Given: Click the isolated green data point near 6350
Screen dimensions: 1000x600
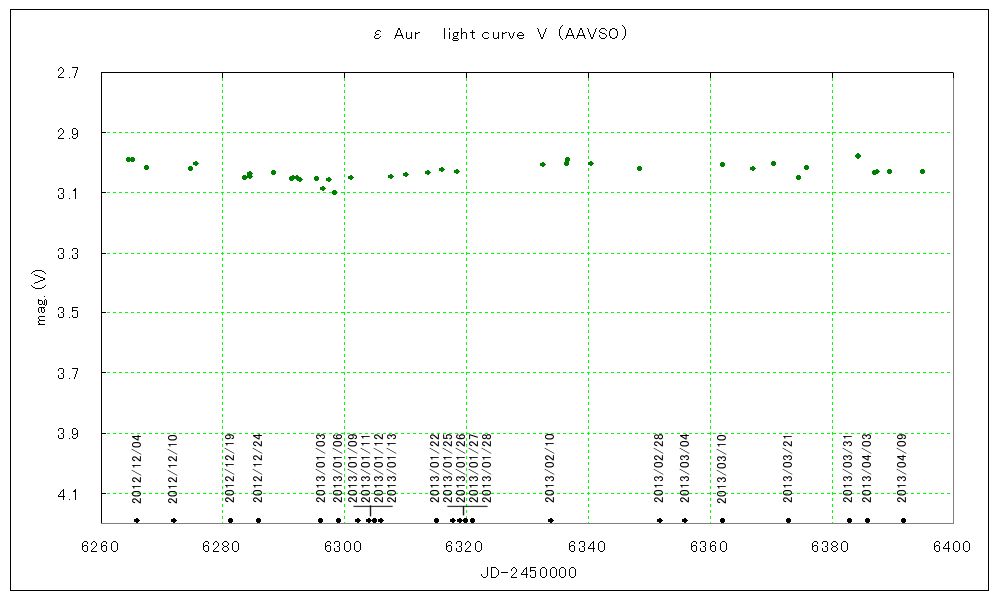Looking at the screenshot, I should tap(639, 168).
